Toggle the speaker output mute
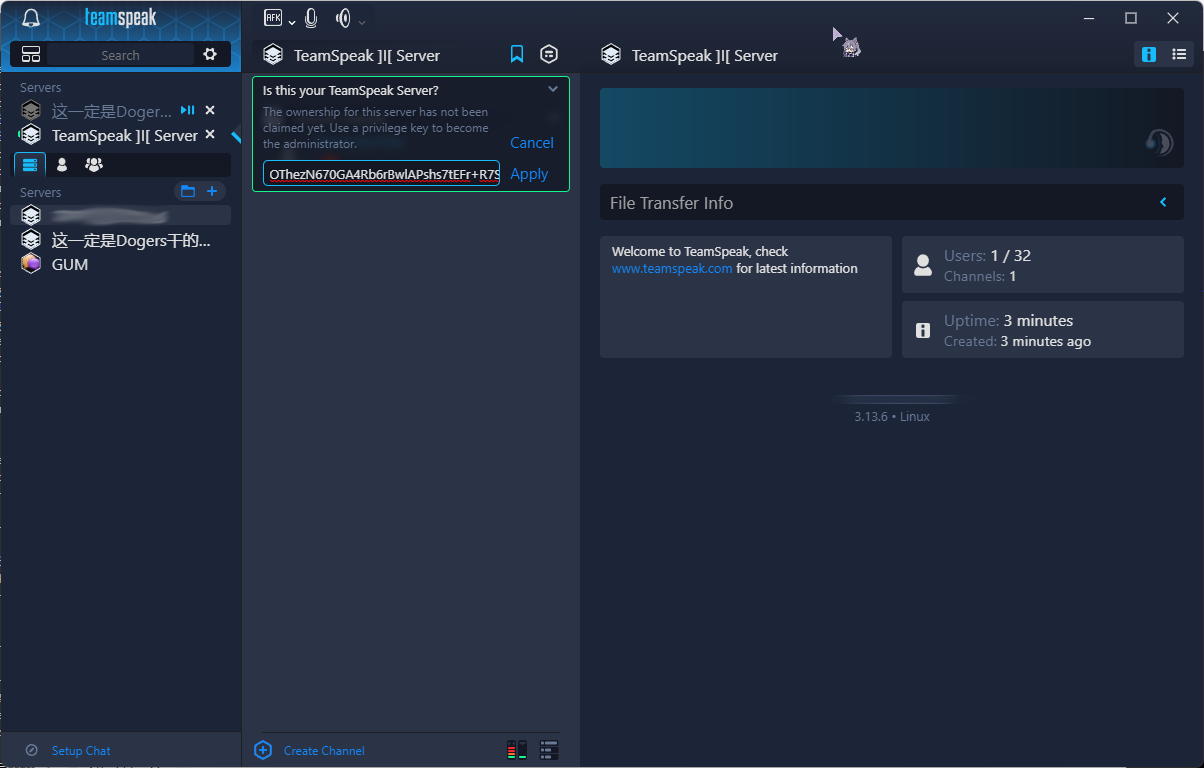 (x=343, y=18)
